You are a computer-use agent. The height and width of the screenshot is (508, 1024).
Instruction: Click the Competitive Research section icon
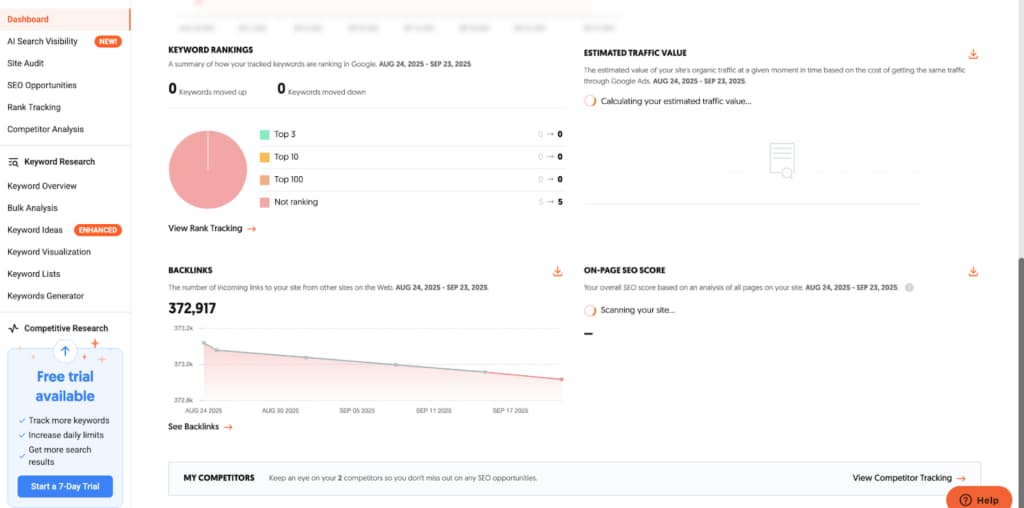[x=13, y=328]
